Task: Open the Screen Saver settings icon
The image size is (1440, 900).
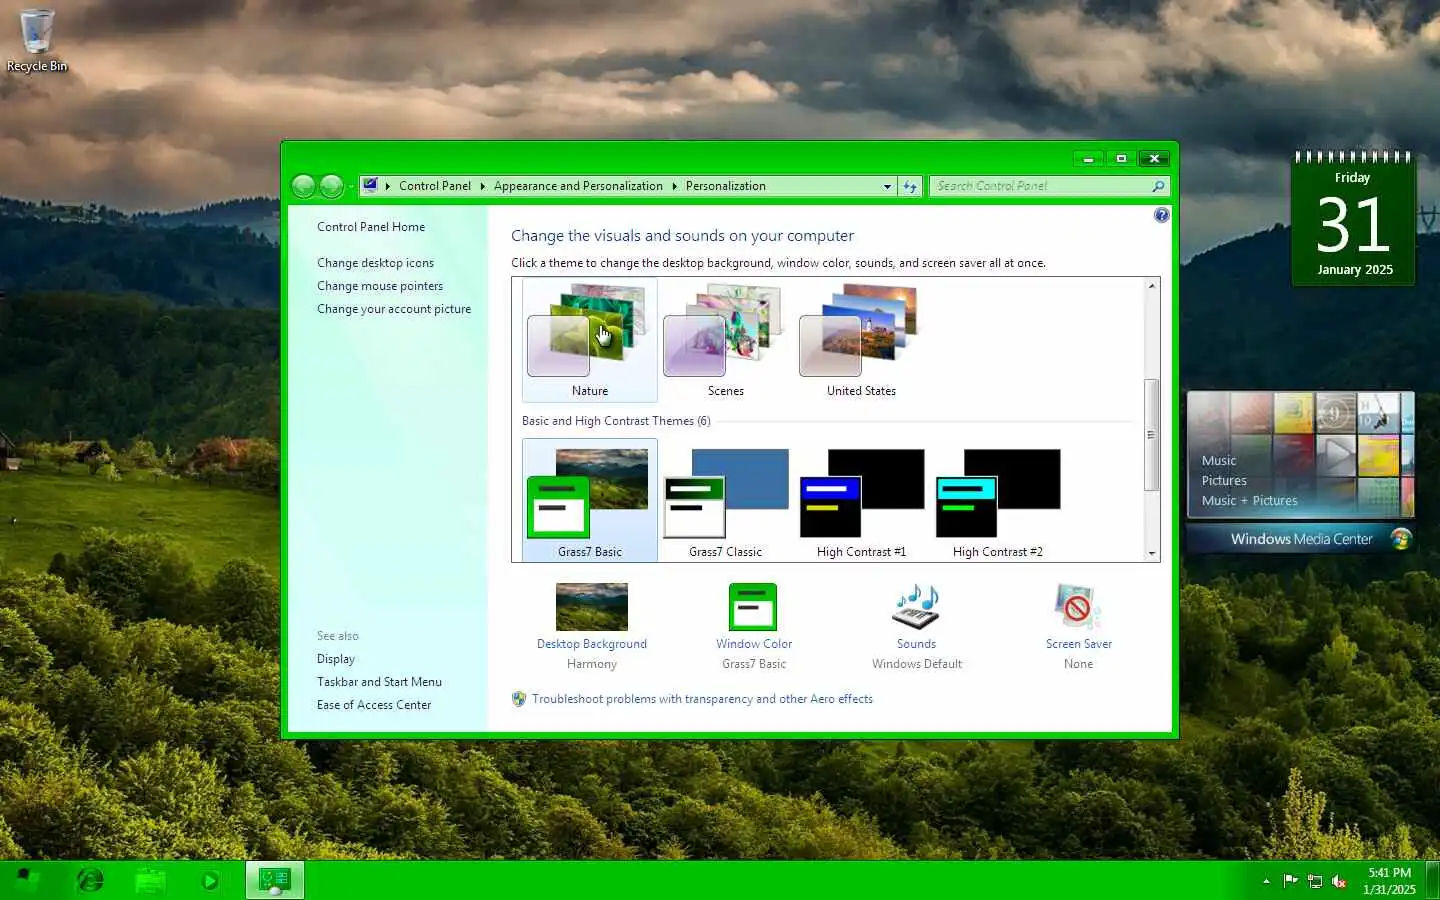Action: (x=1078, y=606)
